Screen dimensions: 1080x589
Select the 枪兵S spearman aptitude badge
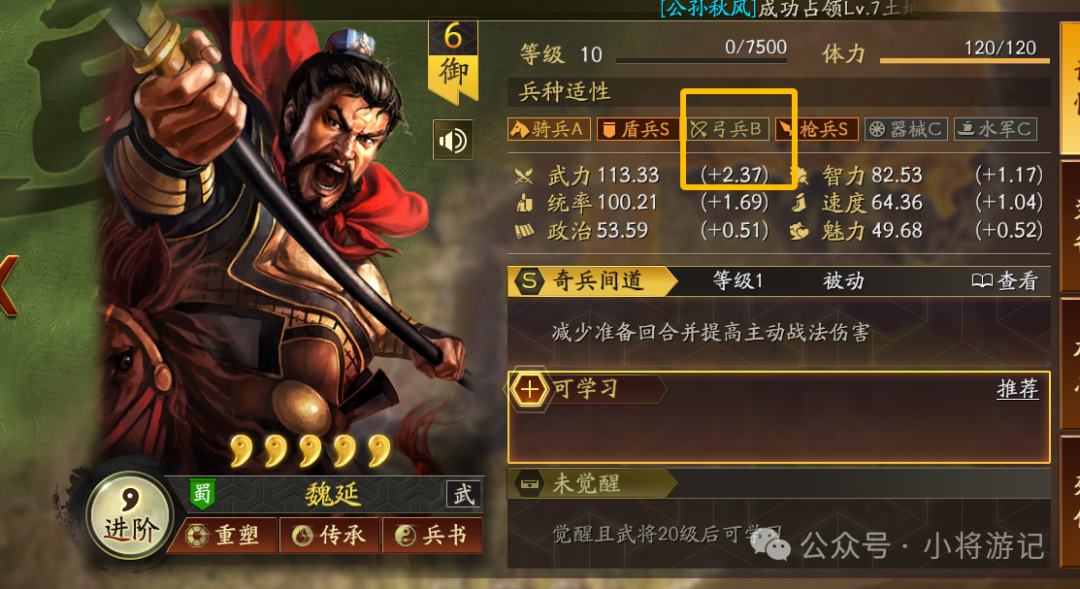[x=816, y=129]
